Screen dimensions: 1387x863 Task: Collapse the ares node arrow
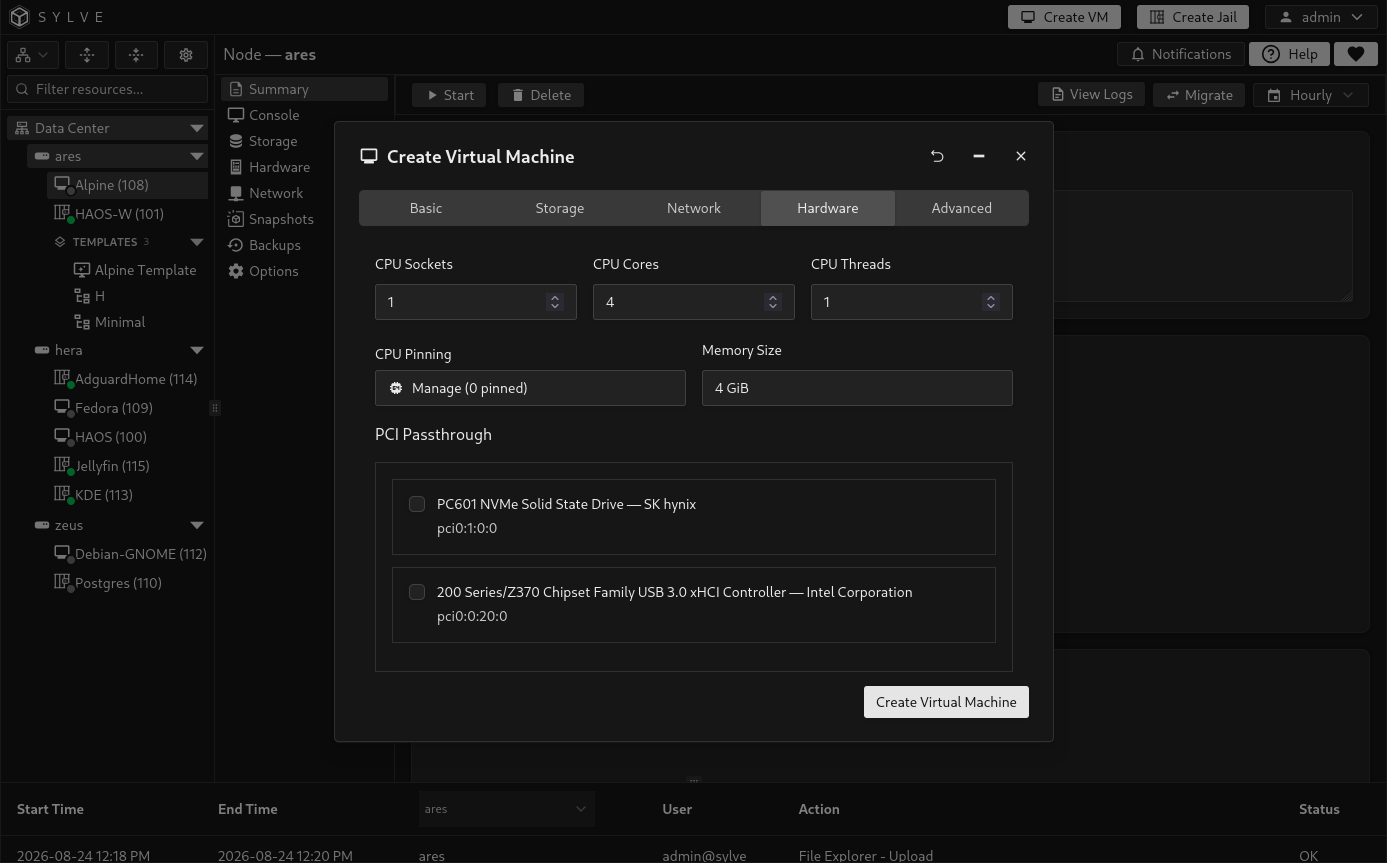197,156
